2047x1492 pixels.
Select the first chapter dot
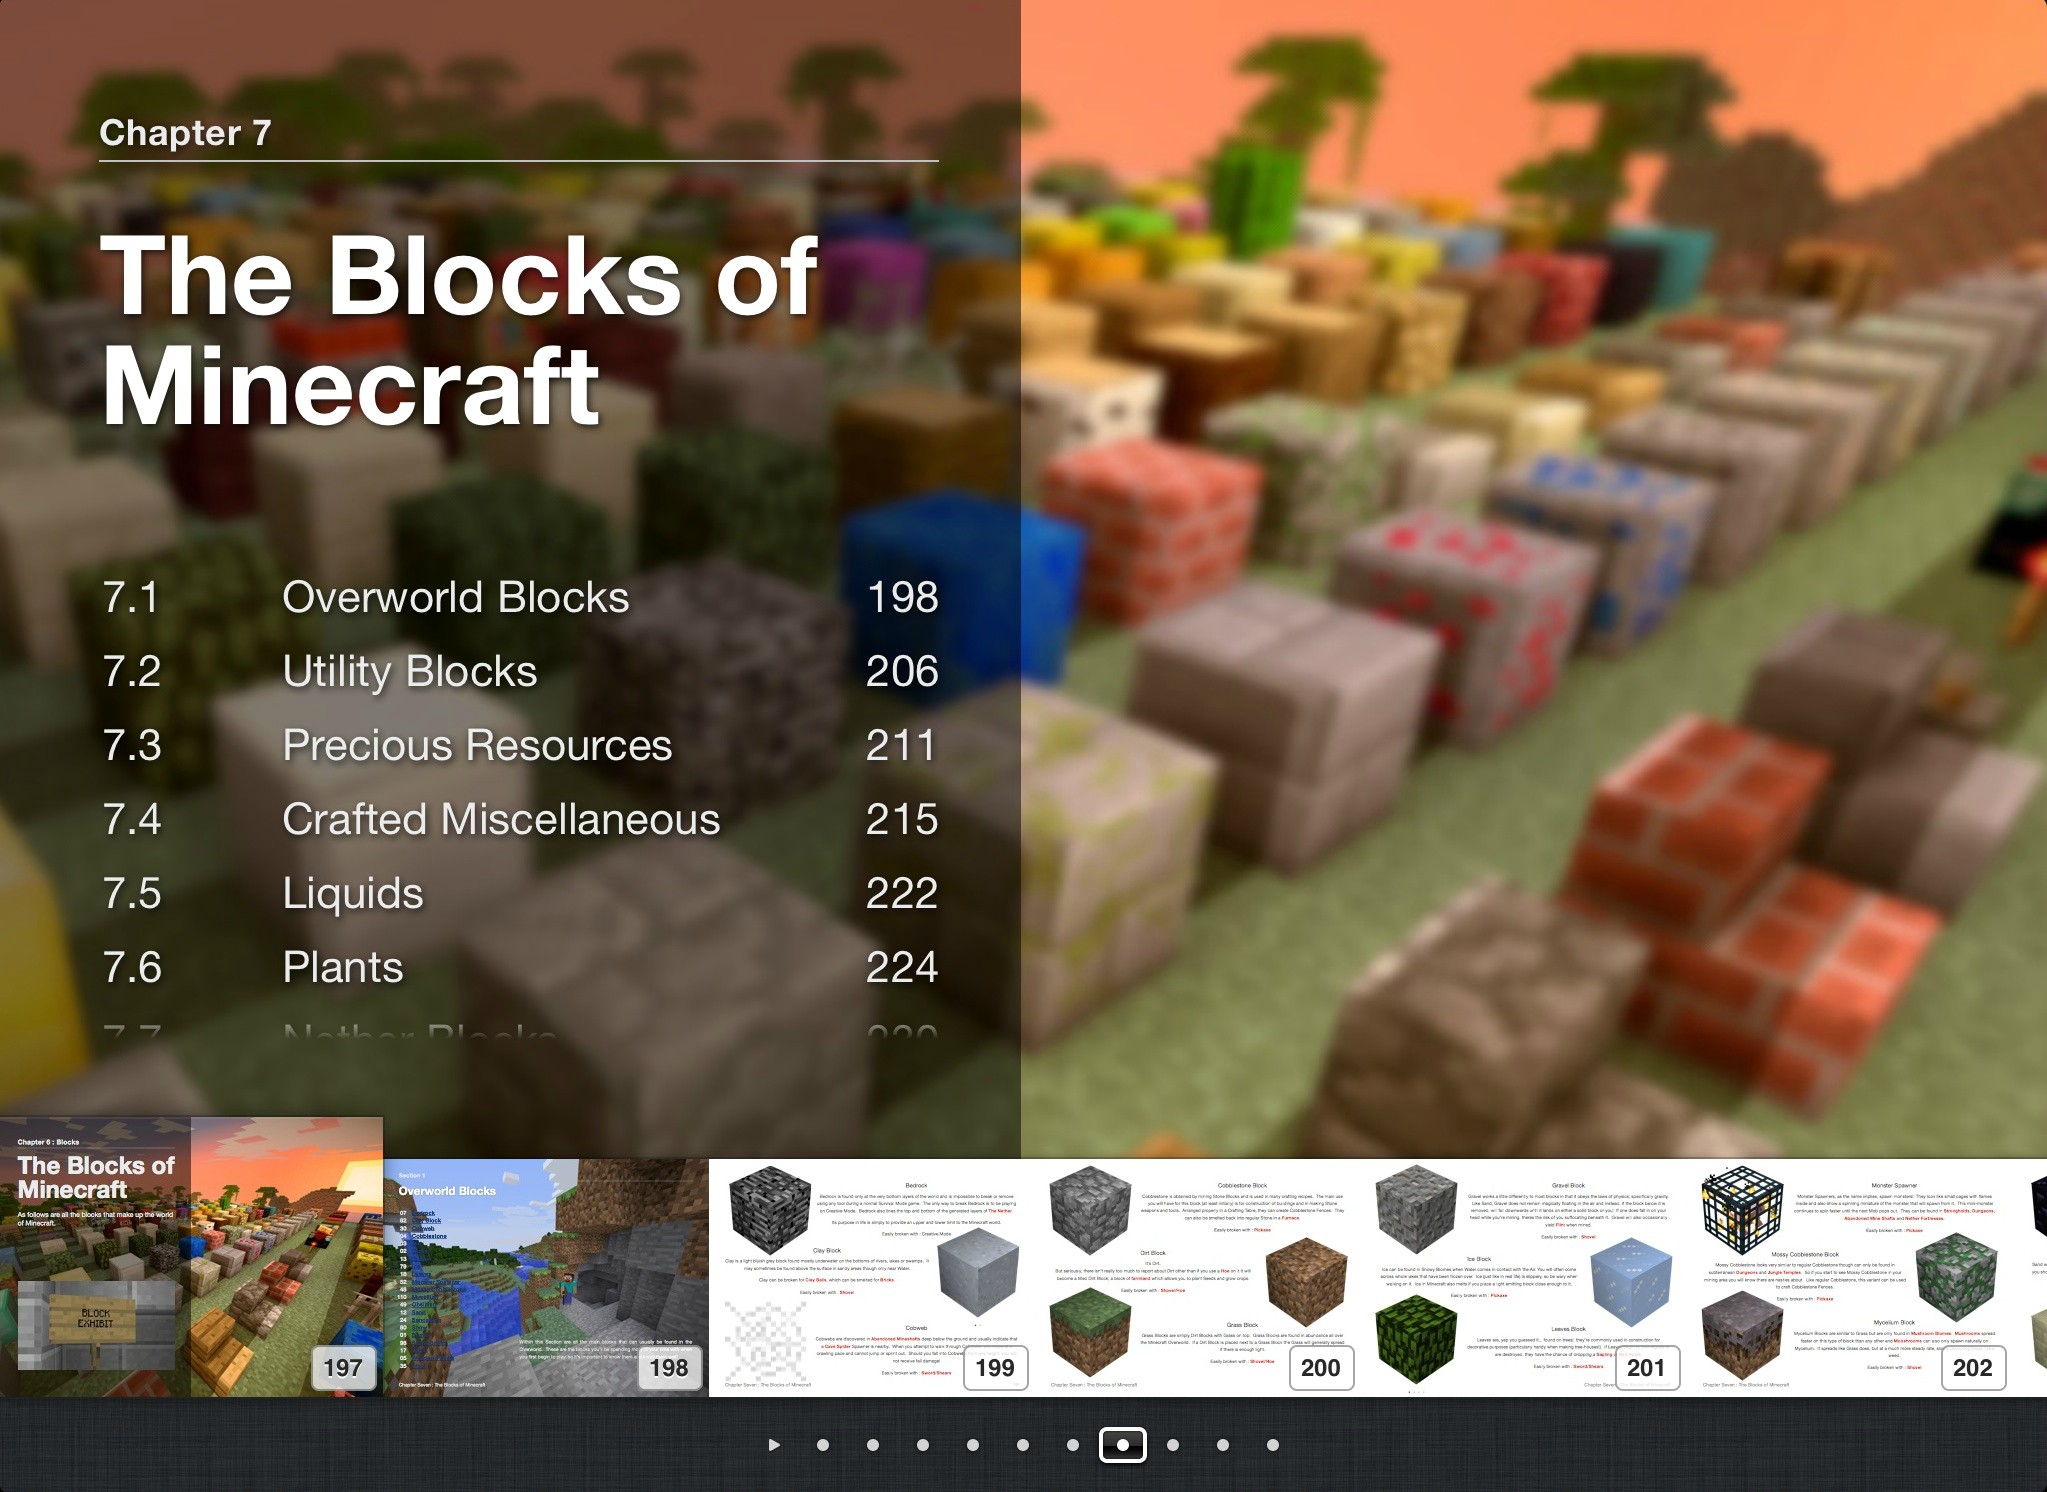pos(823,1445)
